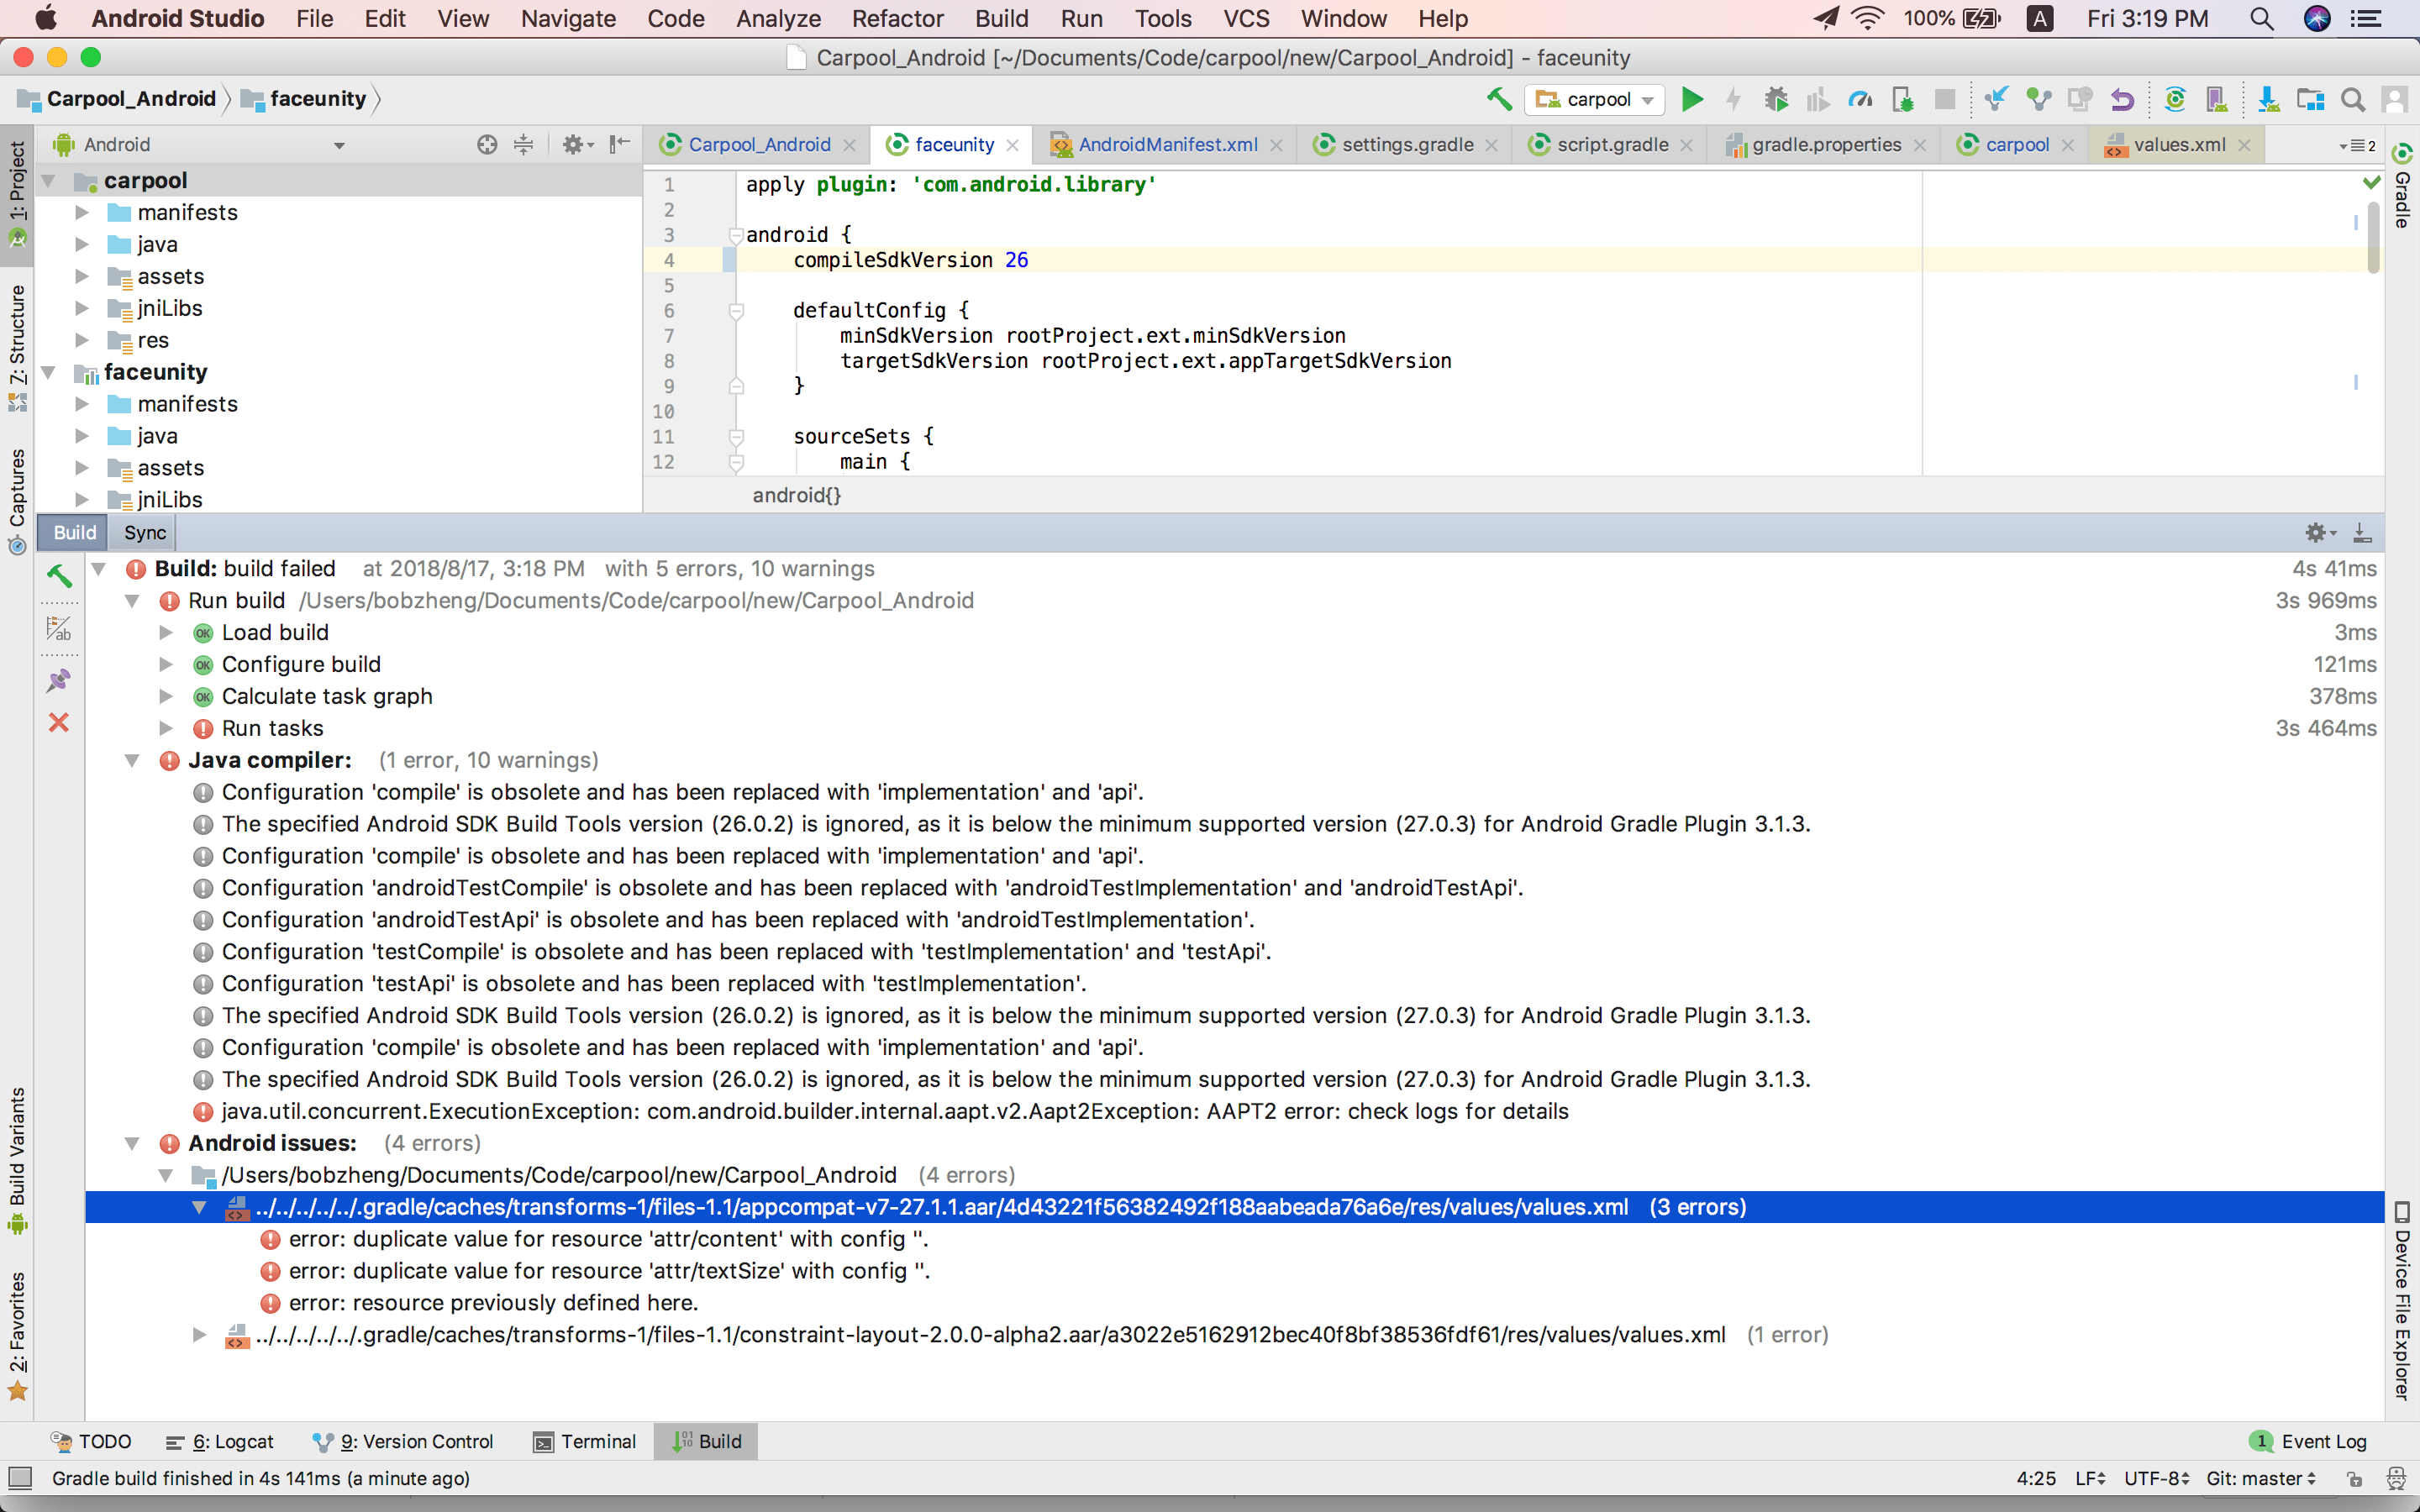Expand the manifests folder under carpool

82,212
